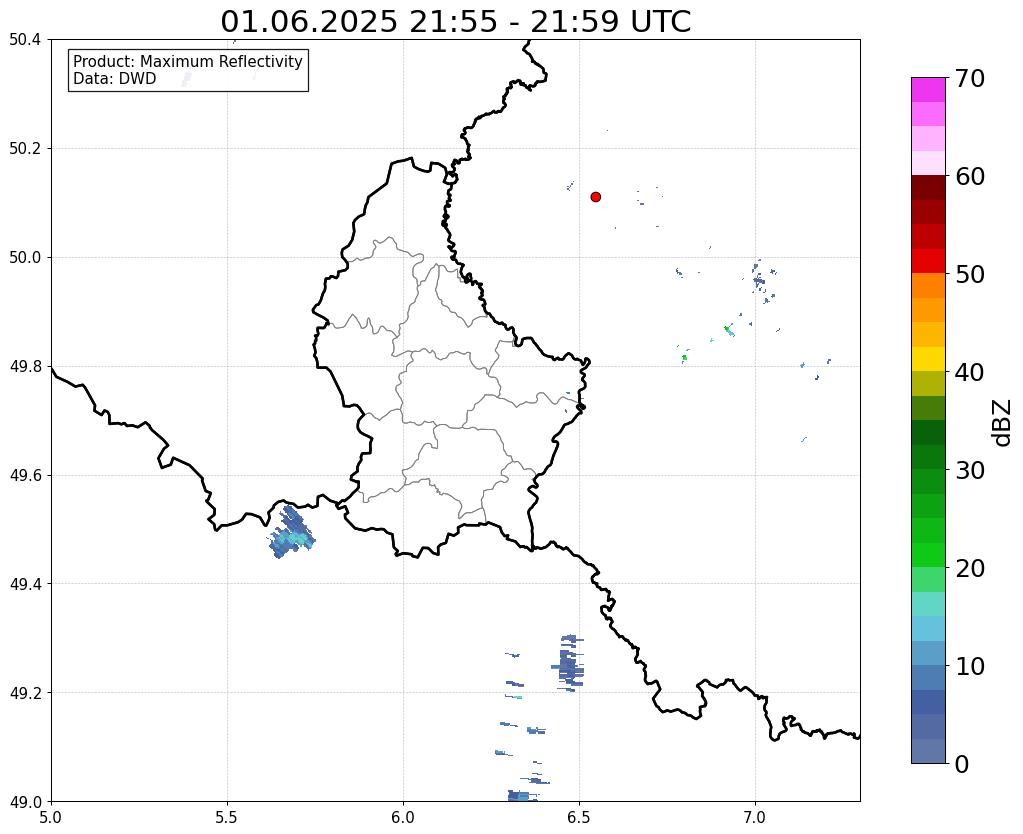Click the 'Data: DWD' legend line
1023x834 pixels.
[115, 79]
